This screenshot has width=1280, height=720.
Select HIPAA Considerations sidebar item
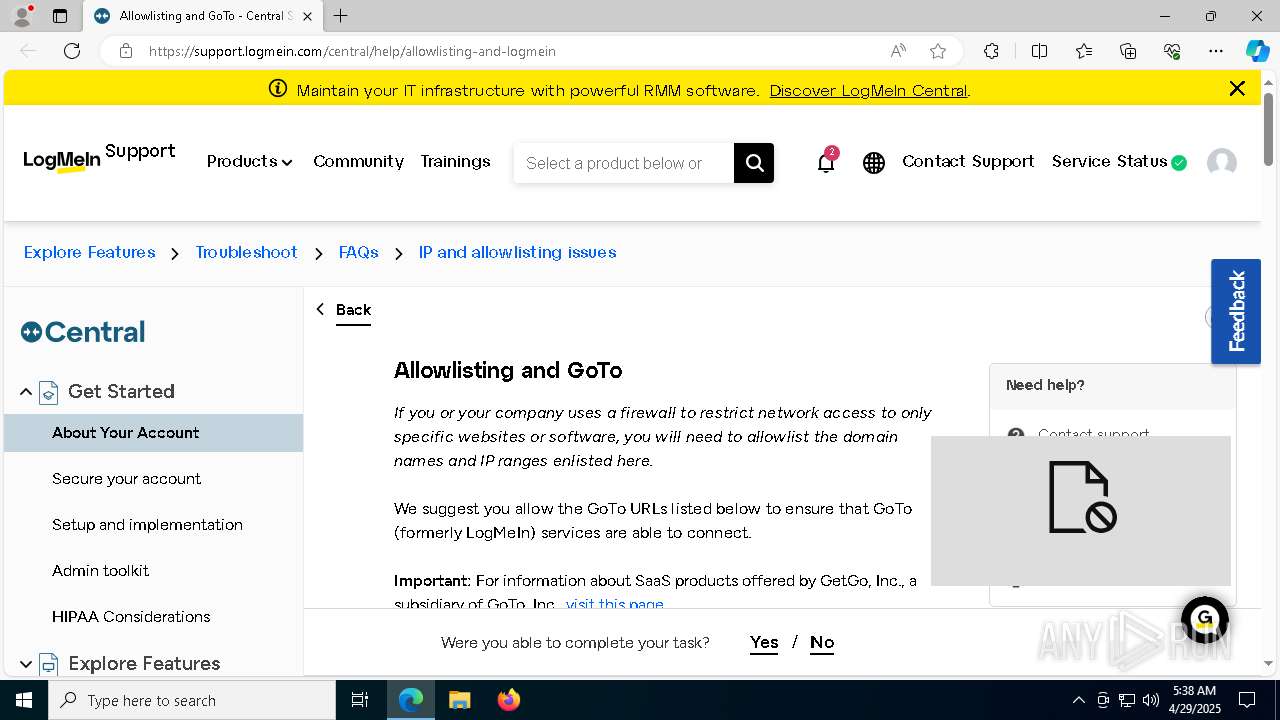(x=153, y=617)
